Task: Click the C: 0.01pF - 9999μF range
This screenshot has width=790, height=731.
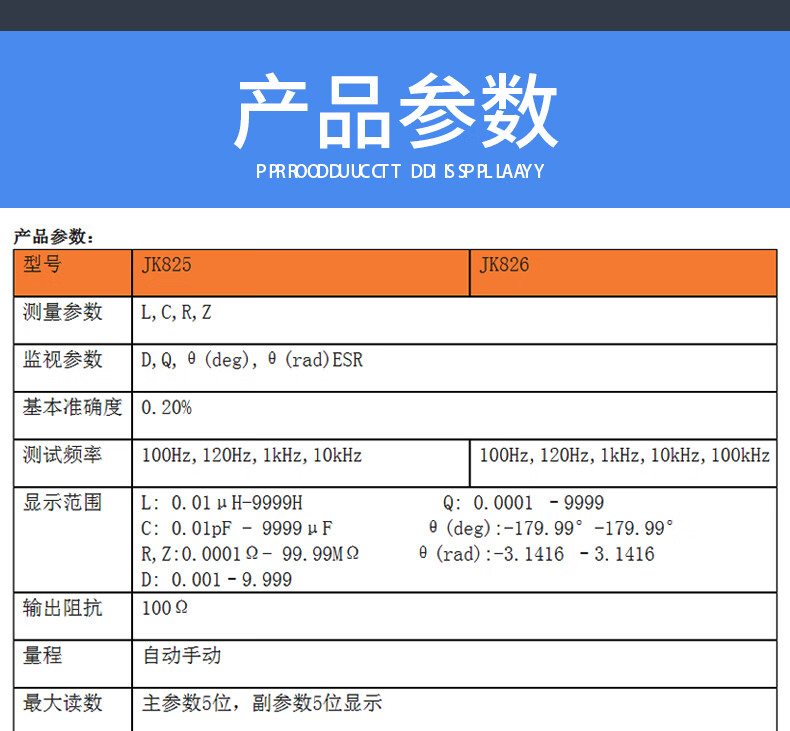Action: (x=237, y=528)
